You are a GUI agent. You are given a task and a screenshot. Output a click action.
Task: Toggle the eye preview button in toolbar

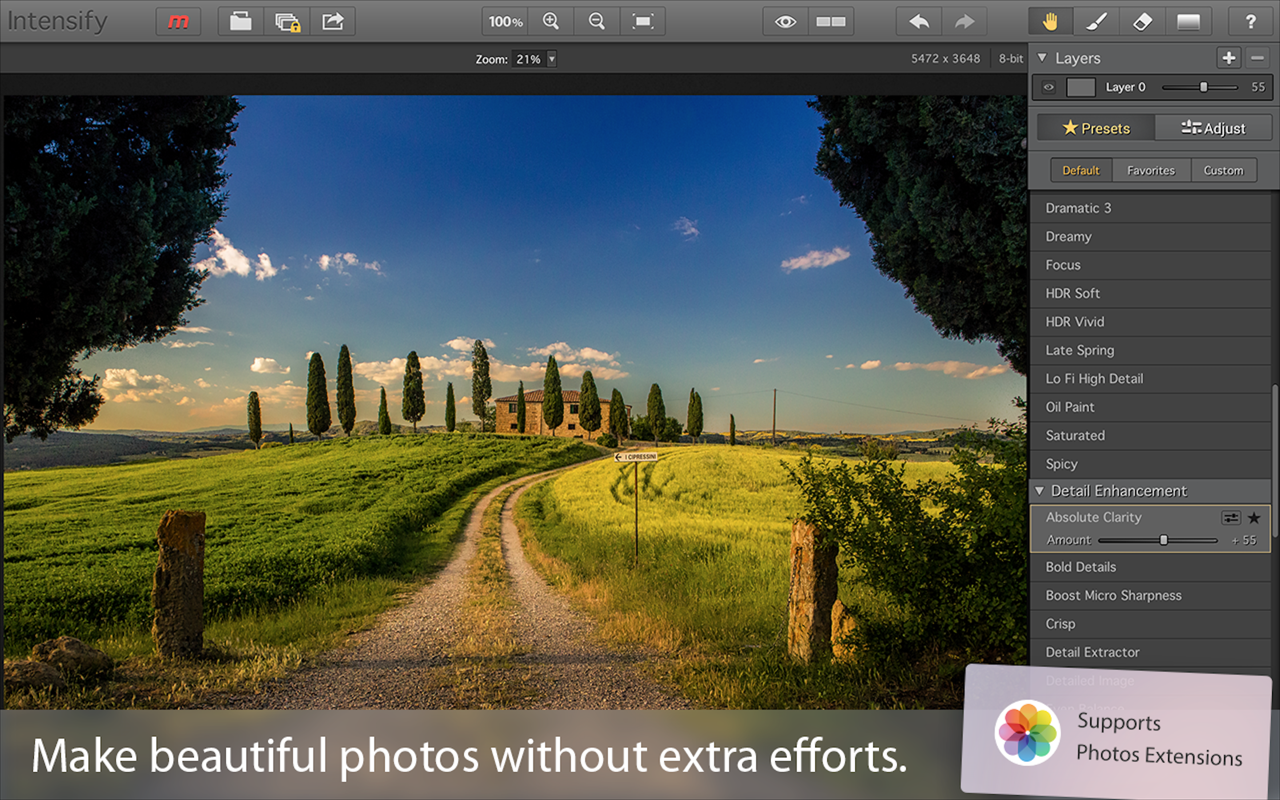(785, 21)
